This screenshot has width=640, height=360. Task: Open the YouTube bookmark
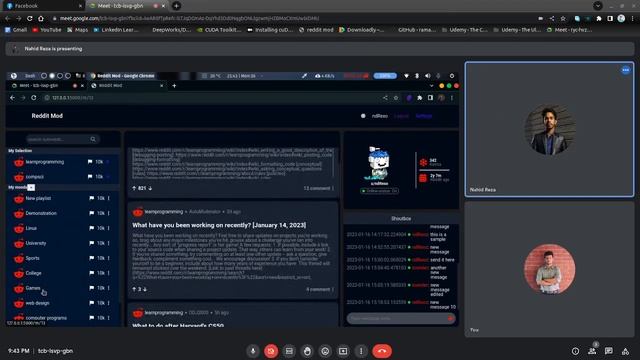click(x=47, y=30)
